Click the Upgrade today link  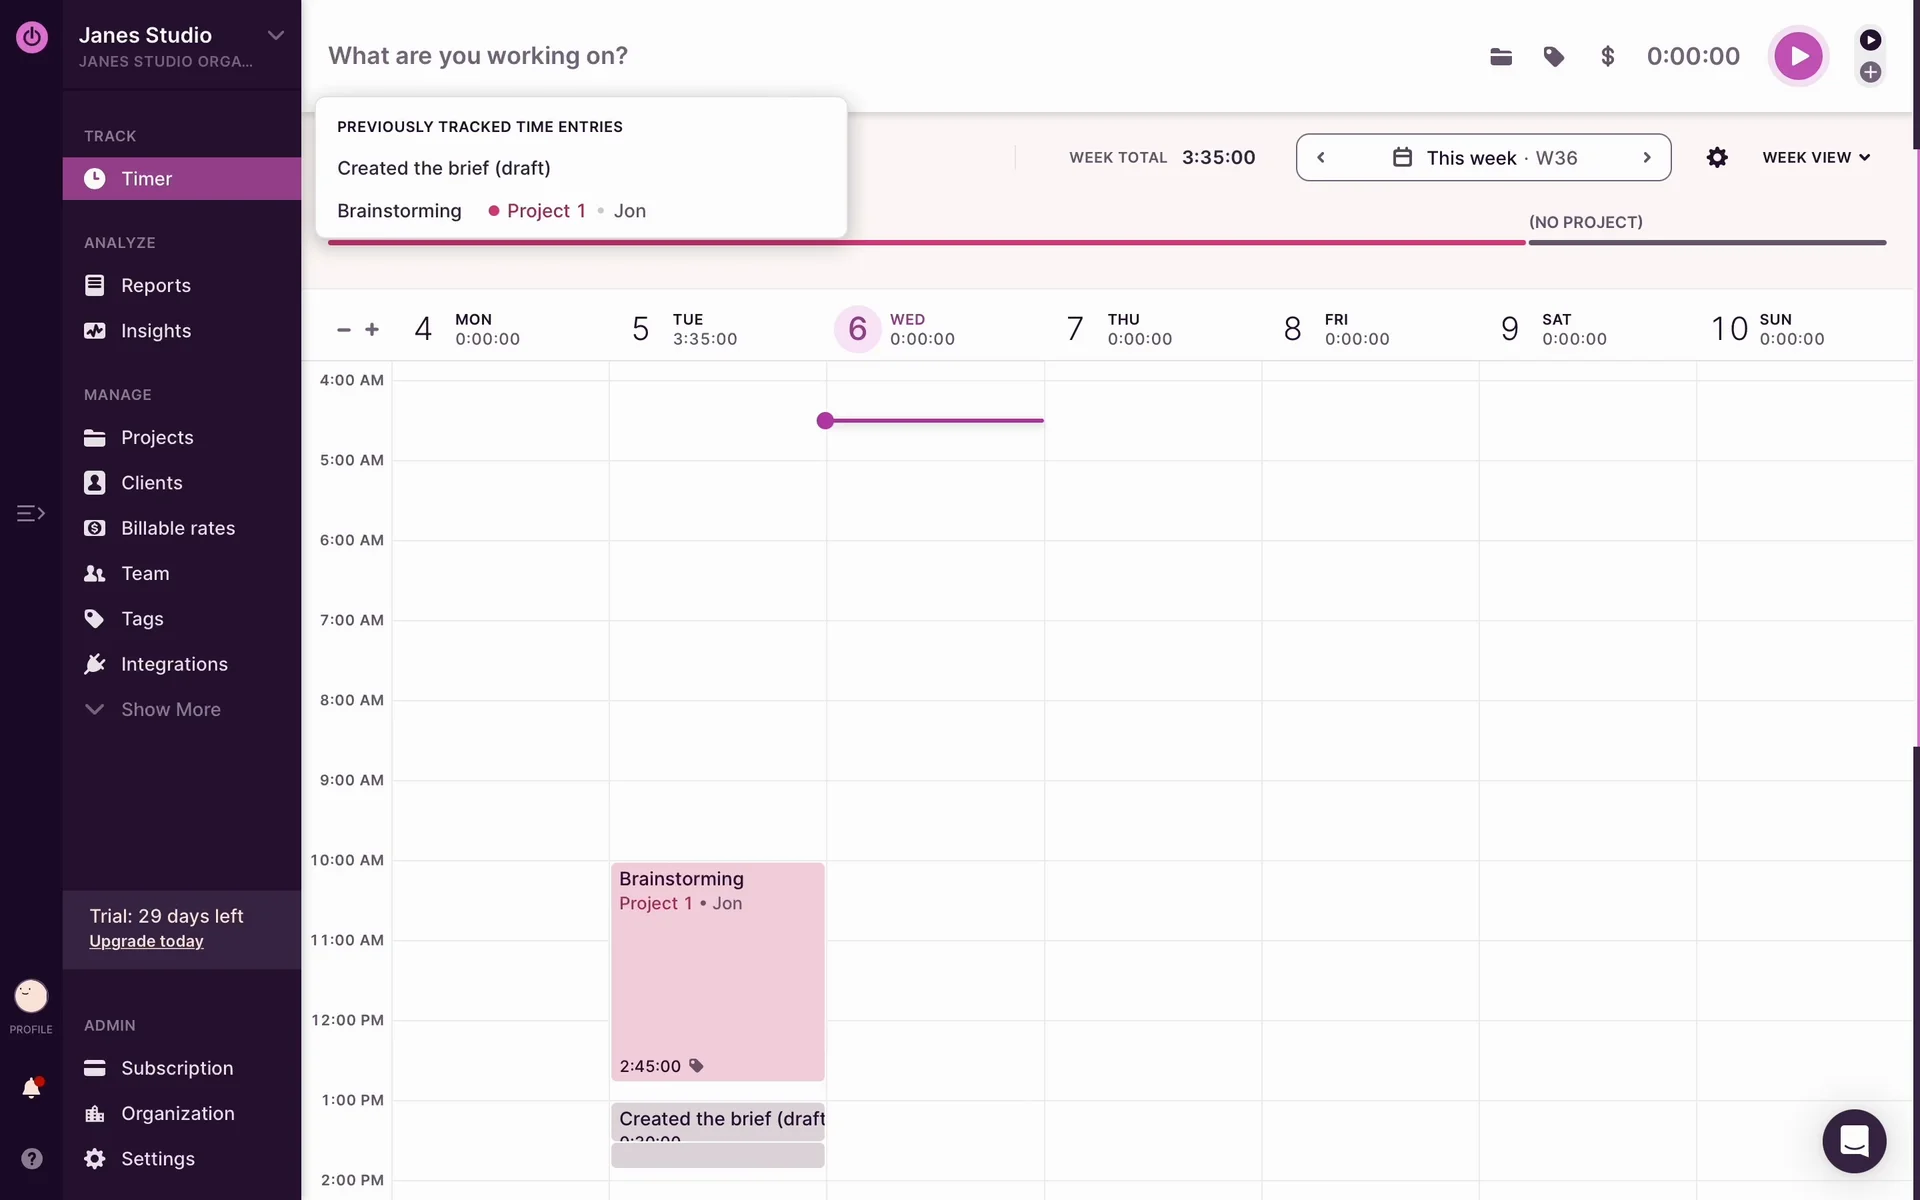click(x=146, y=941)
